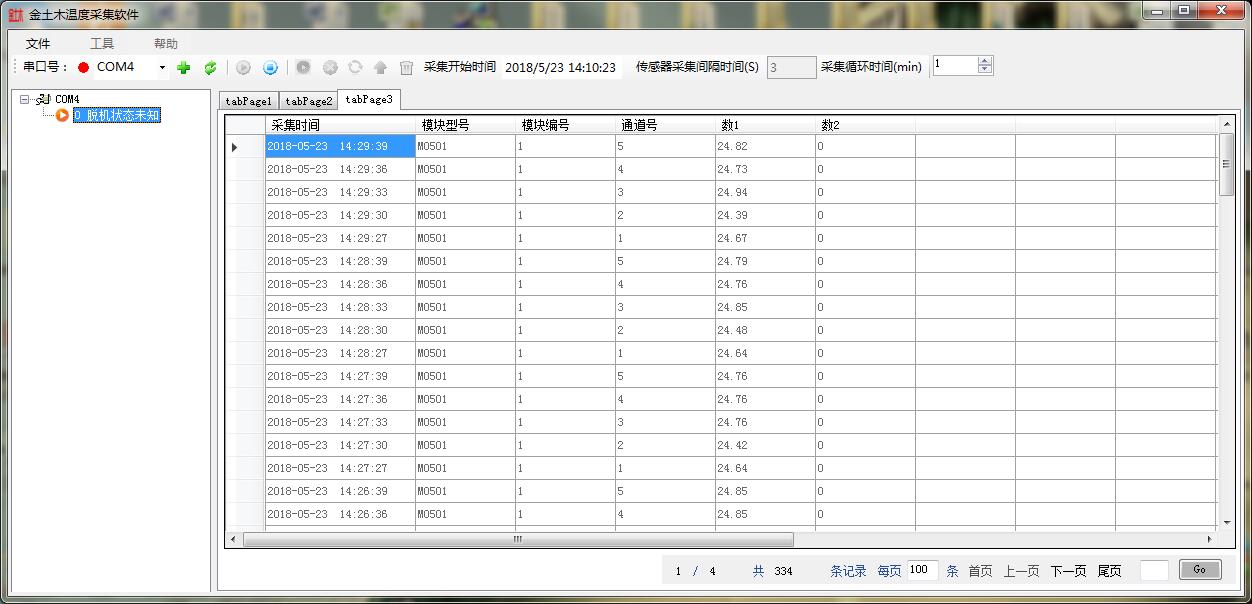Screen dimensions: 1252x604
Task: Click the green refresh ports icon
Action: coord(210,68)
